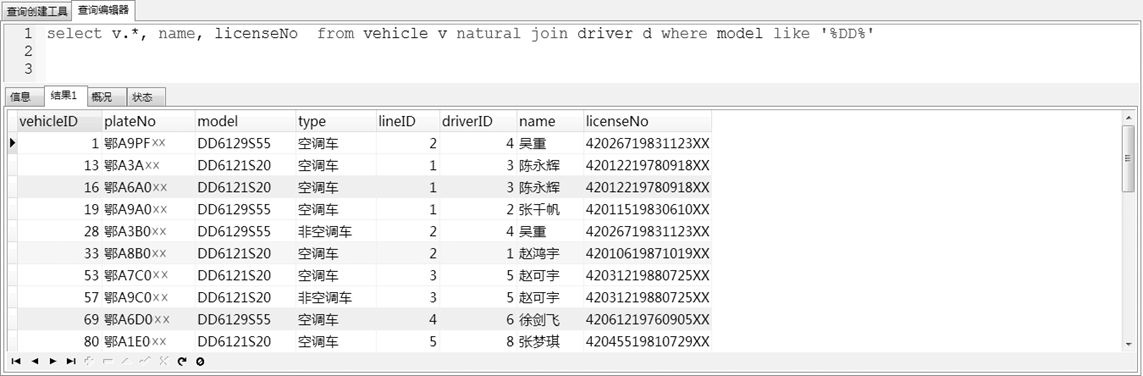
Task: Select license number 42010619871019XX
Action: click(x=647, y=254)
